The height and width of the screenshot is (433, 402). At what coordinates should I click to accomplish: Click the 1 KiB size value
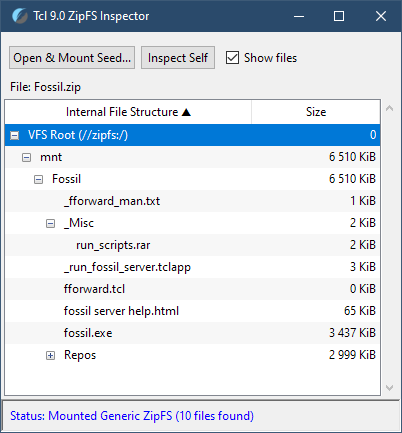point(363,201)
